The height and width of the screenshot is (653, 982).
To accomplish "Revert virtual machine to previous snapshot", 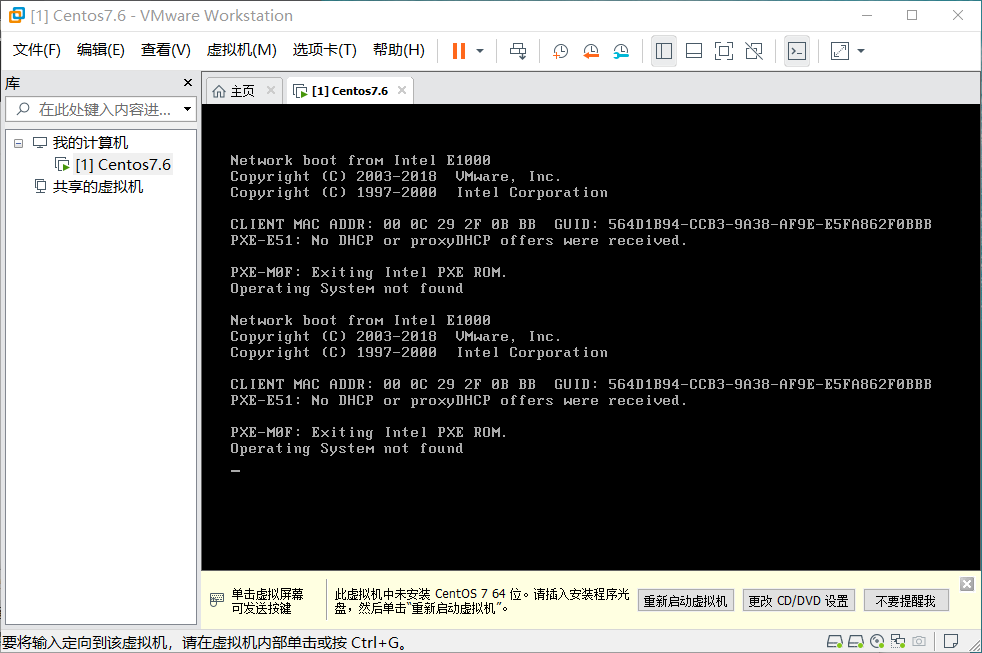I will tap(591, 51).
